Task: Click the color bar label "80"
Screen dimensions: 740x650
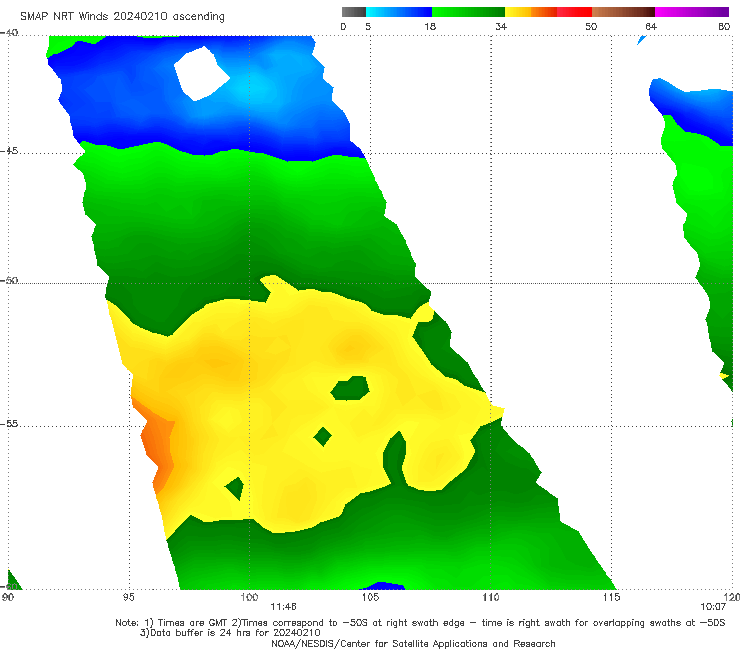Action: pyautogui.click(x=724, y=26)
